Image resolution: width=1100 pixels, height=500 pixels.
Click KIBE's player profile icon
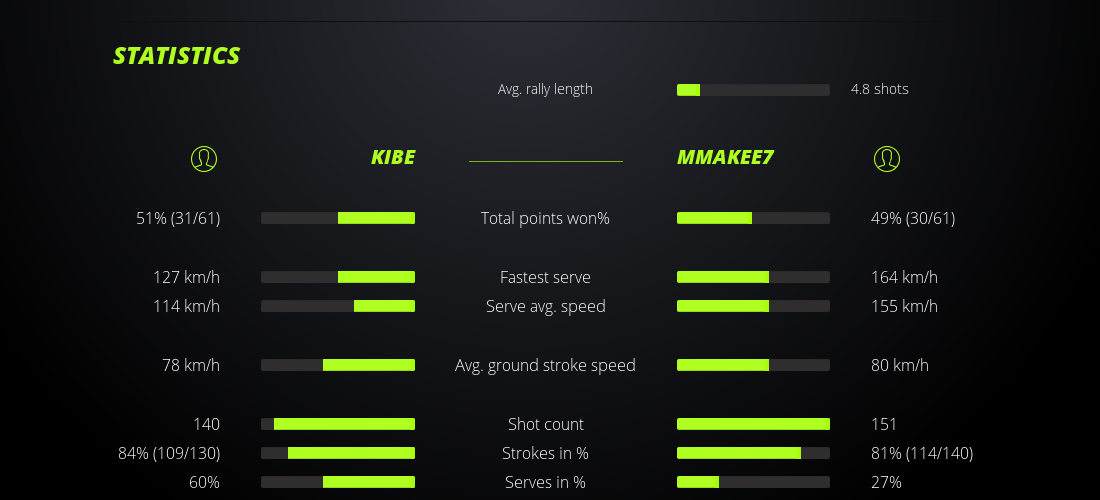(204, 158)
